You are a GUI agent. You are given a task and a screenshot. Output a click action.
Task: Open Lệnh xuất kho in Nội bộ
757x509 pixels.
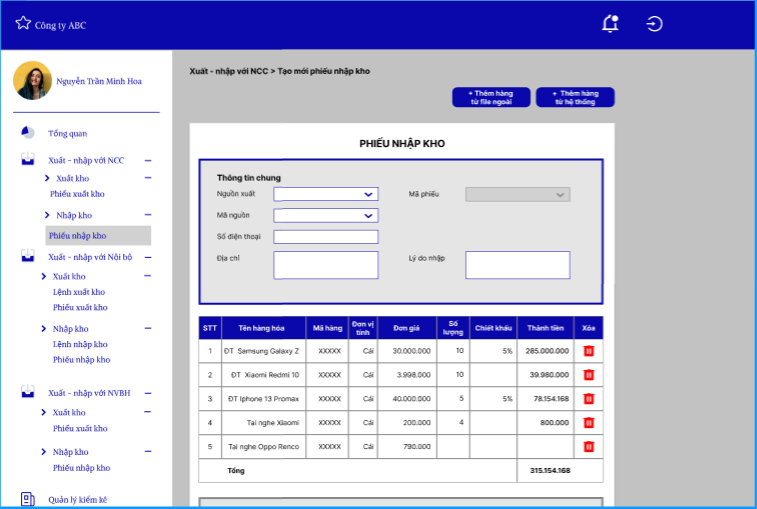pyautogui.click(x=79, y=292)
